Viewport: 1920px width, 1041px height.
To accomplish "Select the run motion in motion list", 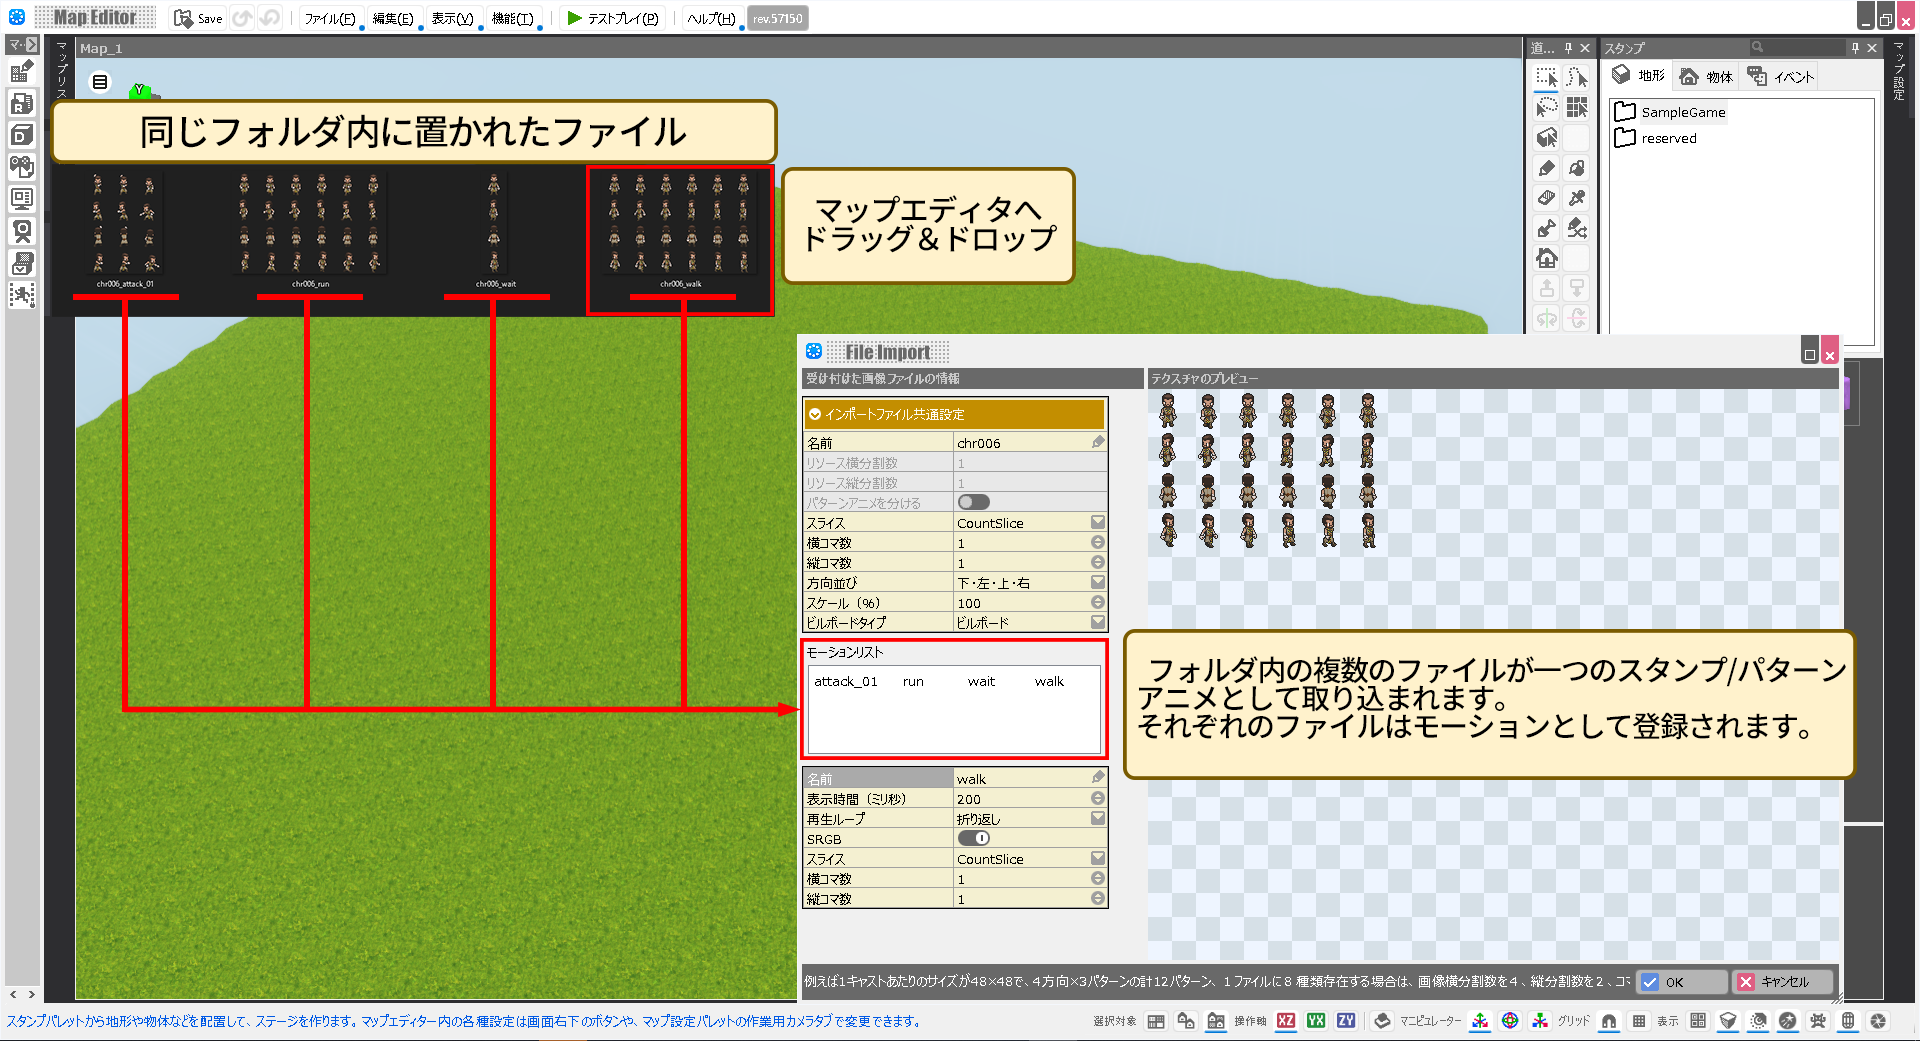I will click(x=913, y=681).
